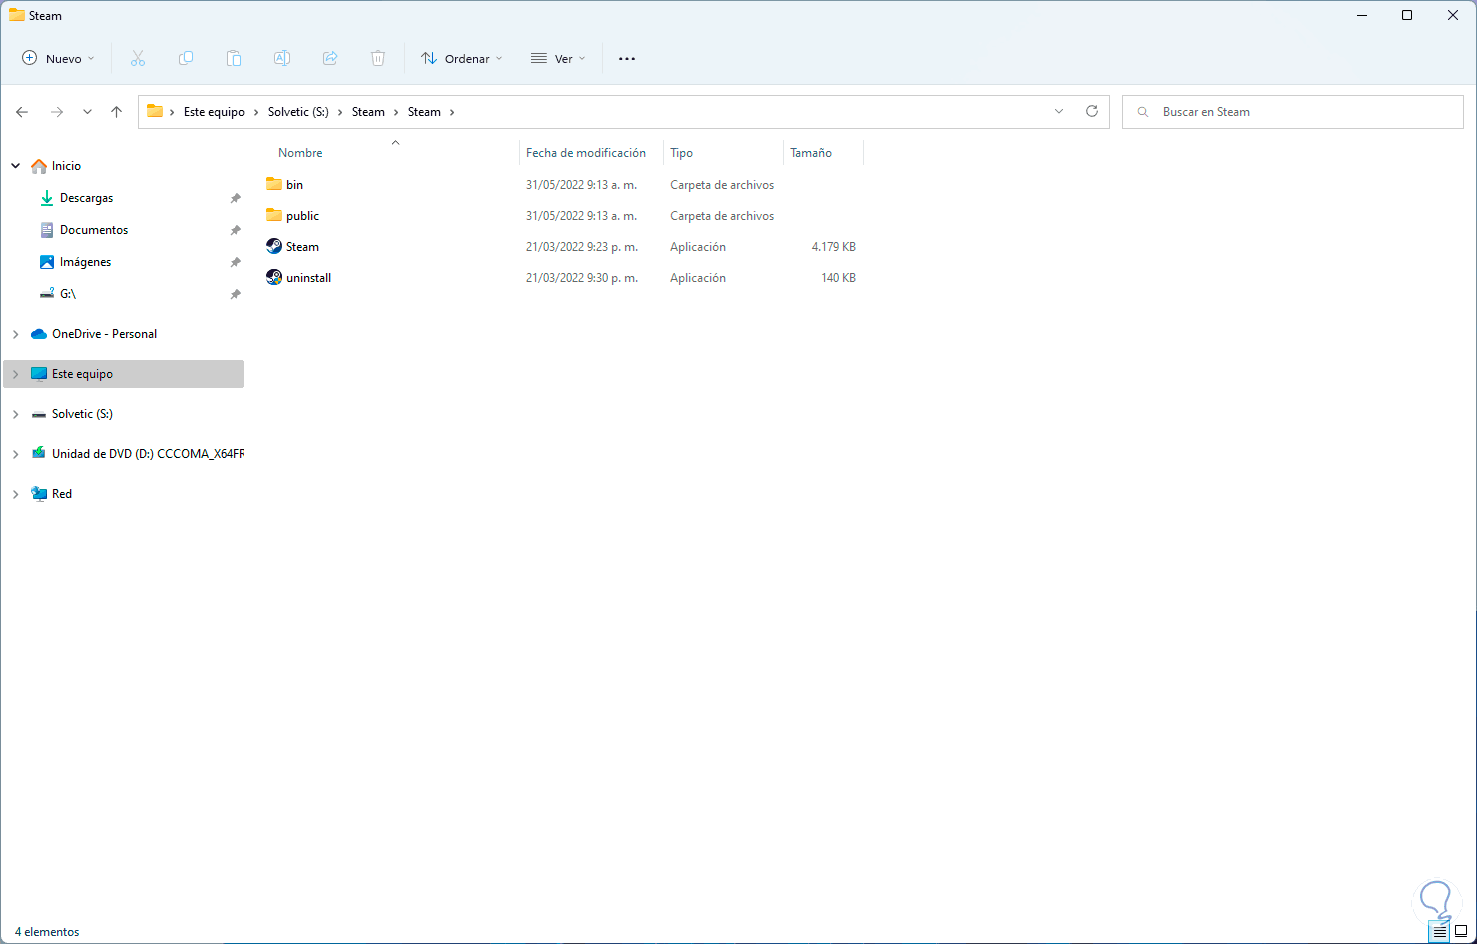Navigate up one folder level
The width and height of the screenshot is (1477, 944).
coord(117,112)
